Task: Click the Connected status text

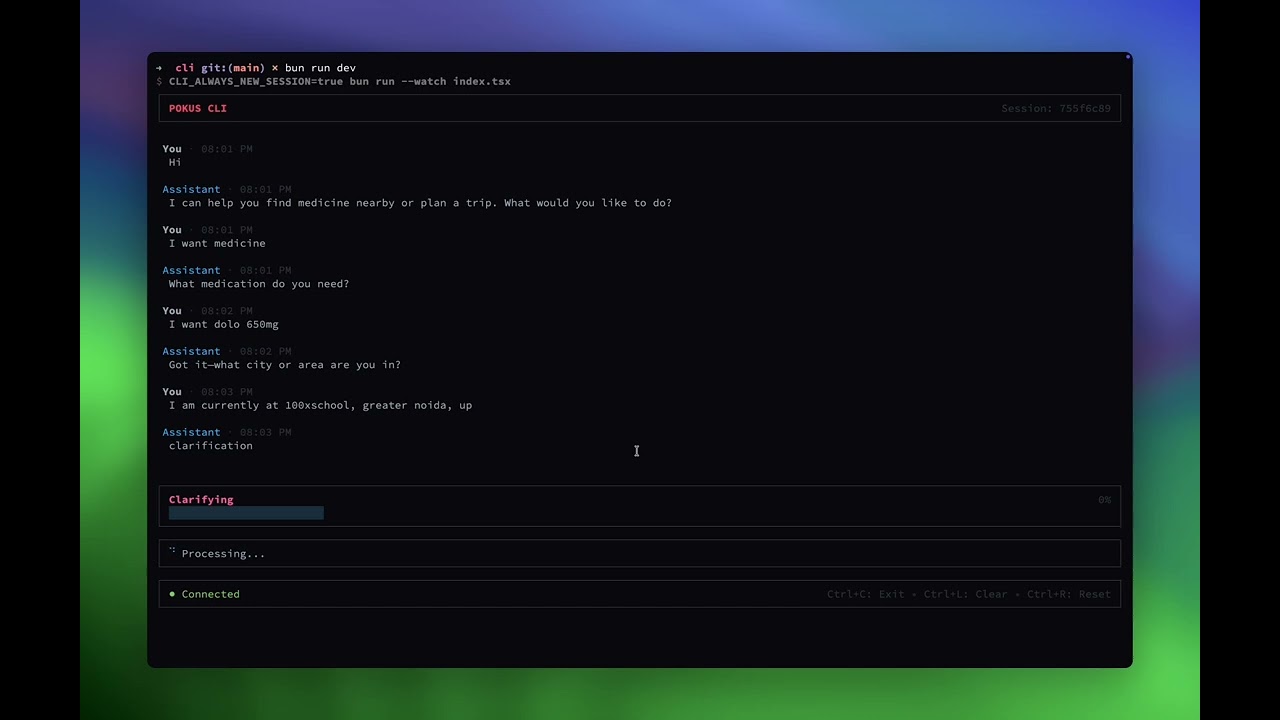Action: 211,594
